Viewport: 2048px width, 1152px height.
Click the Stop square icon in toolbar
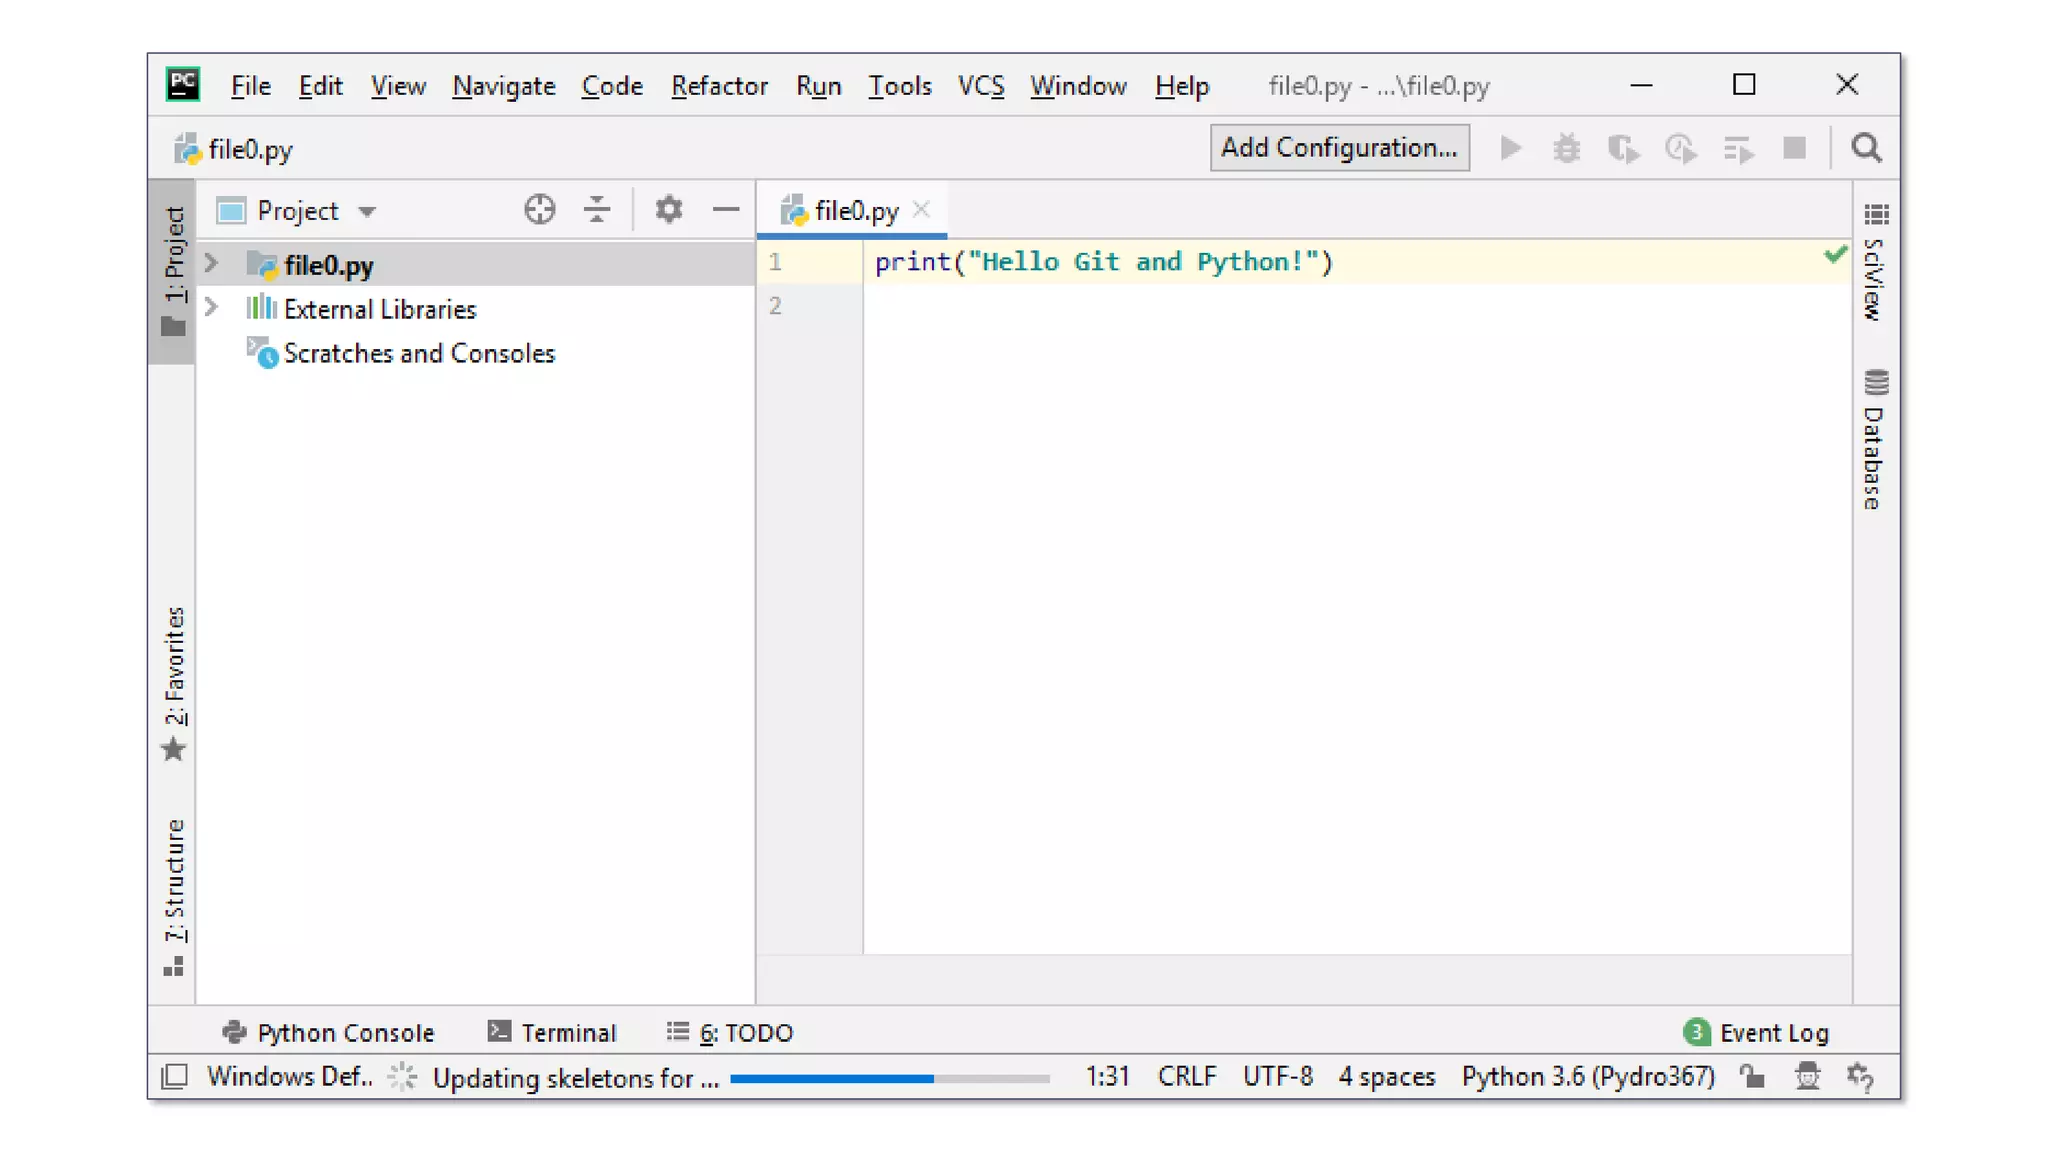click(1794, 149)
